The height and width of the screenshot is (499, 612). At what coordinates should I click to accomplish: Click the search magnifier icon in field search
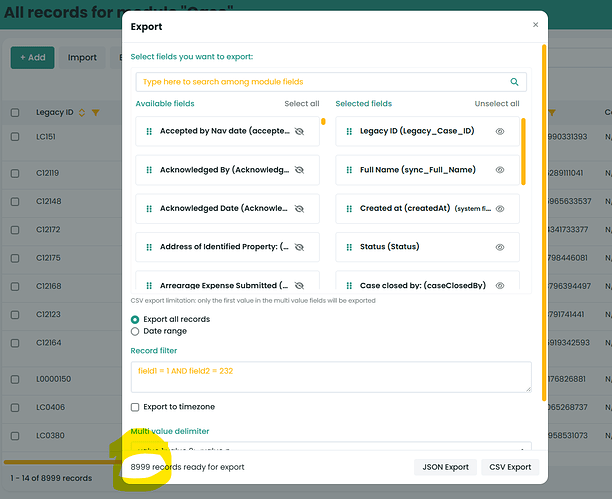click(514, 82)
